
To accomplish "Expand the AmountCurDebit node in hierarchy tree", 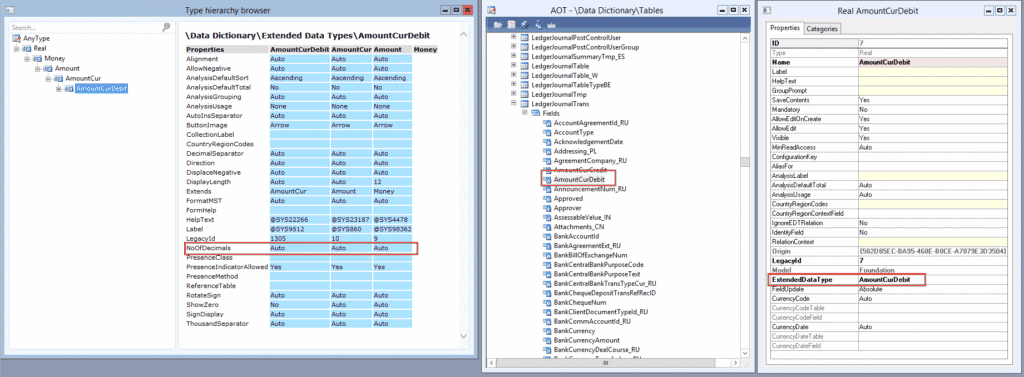I will [x=59, y=88].
